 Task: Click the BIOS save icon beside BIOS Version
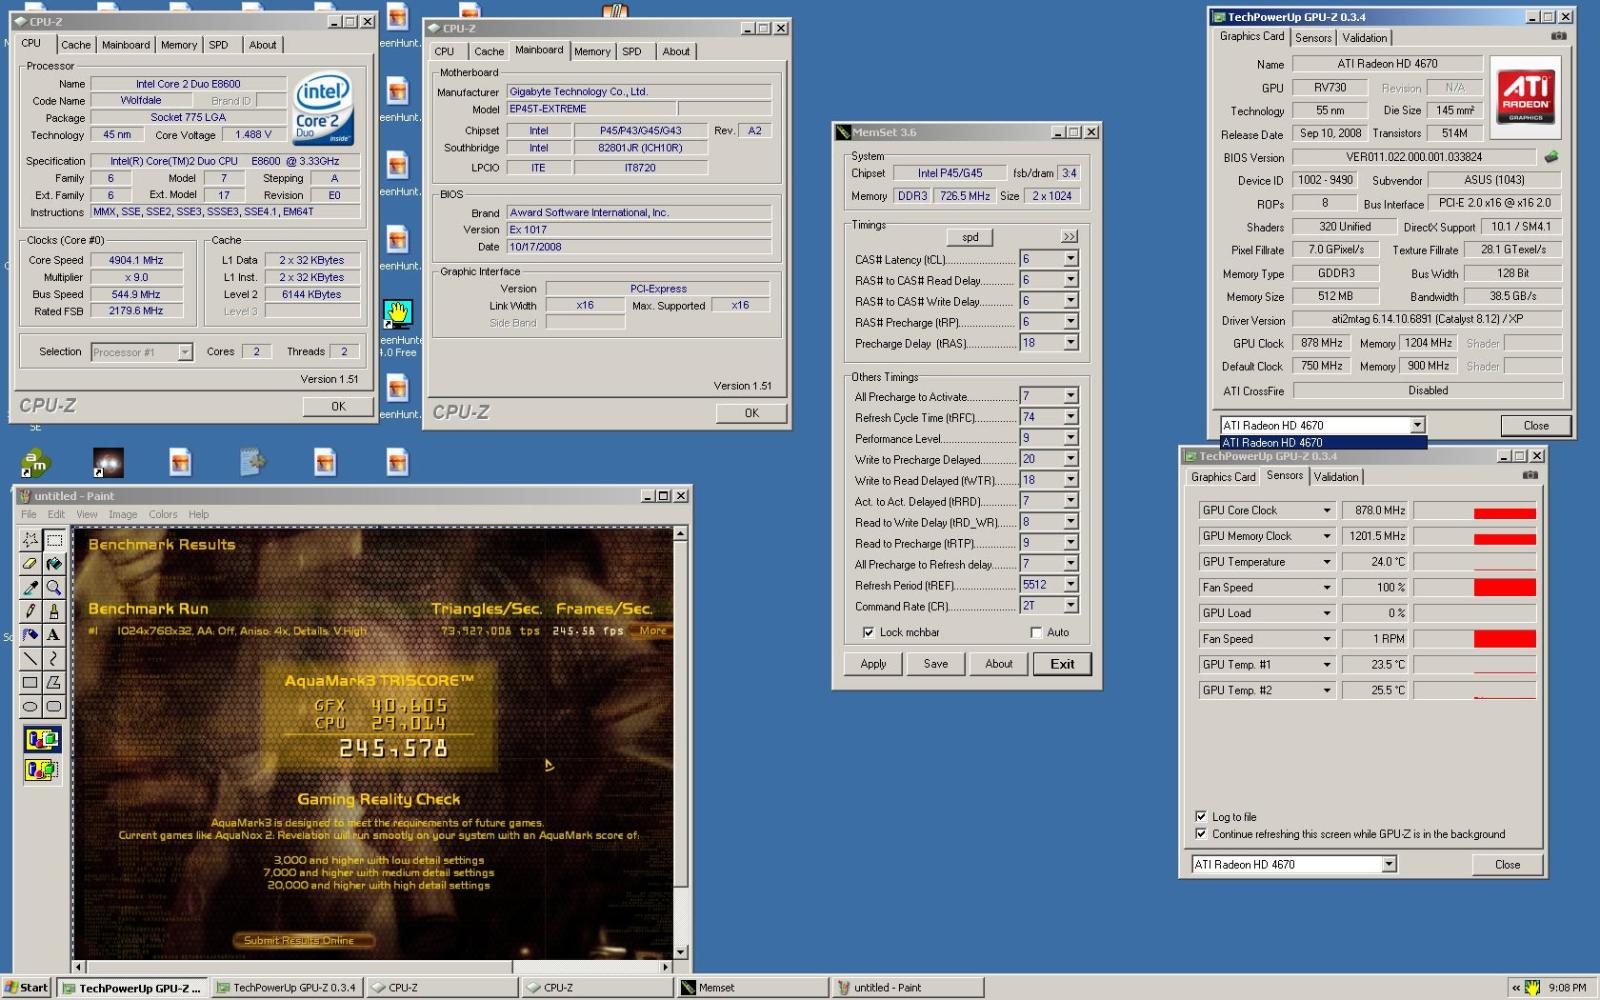[1551, 156]
